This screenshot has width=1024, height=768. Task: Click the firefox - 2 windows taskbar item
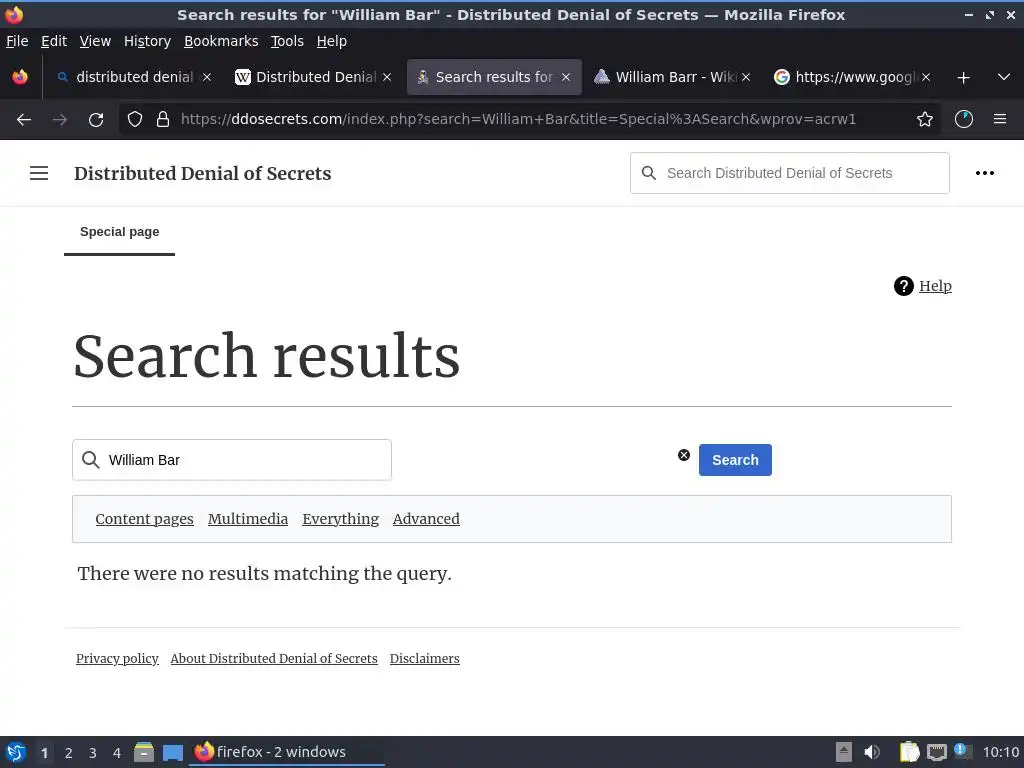tap(287, 752)
